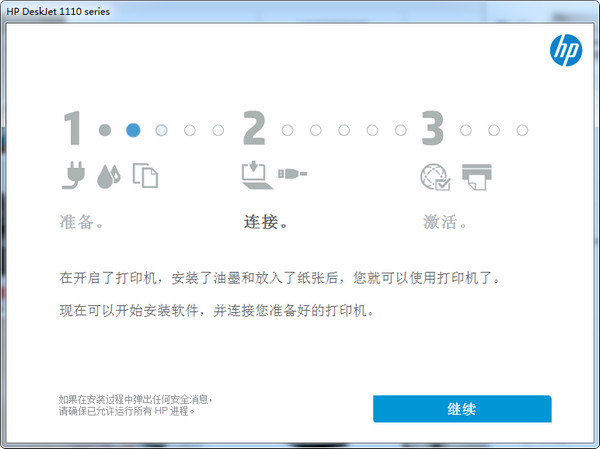This screenshot has width=600, height=449.
Task: Click the software download laptop icon
Action: click(257, 175)
